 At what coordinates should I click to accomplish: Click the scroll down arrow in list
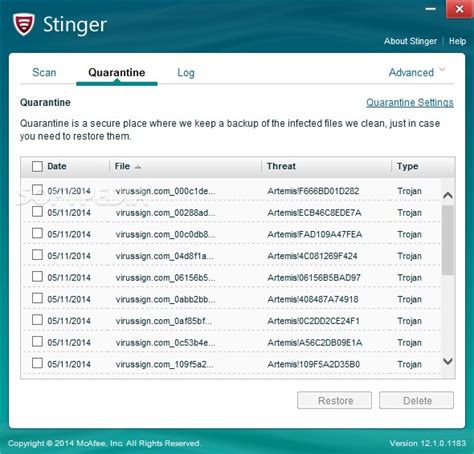click(448, 361)
